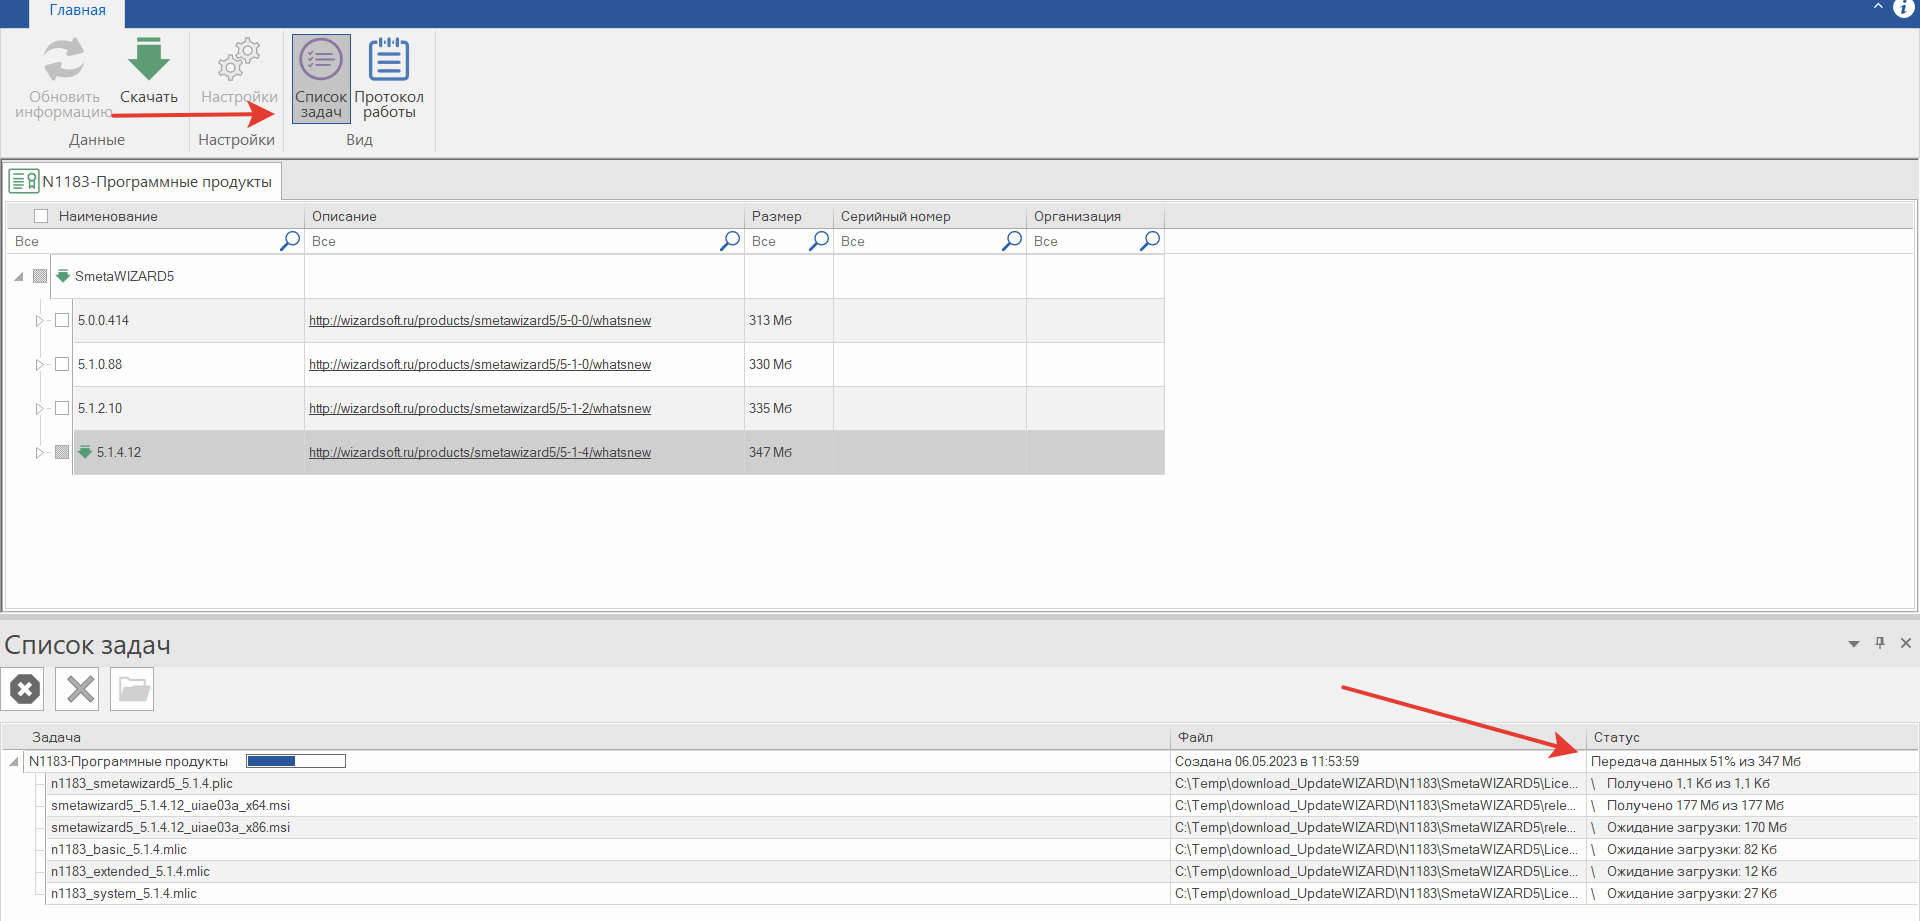This screenshot has height=921, width=1920.
Task: Click search icon in Наименование filter
Action: pyautogui.click(x=290, y=241)
